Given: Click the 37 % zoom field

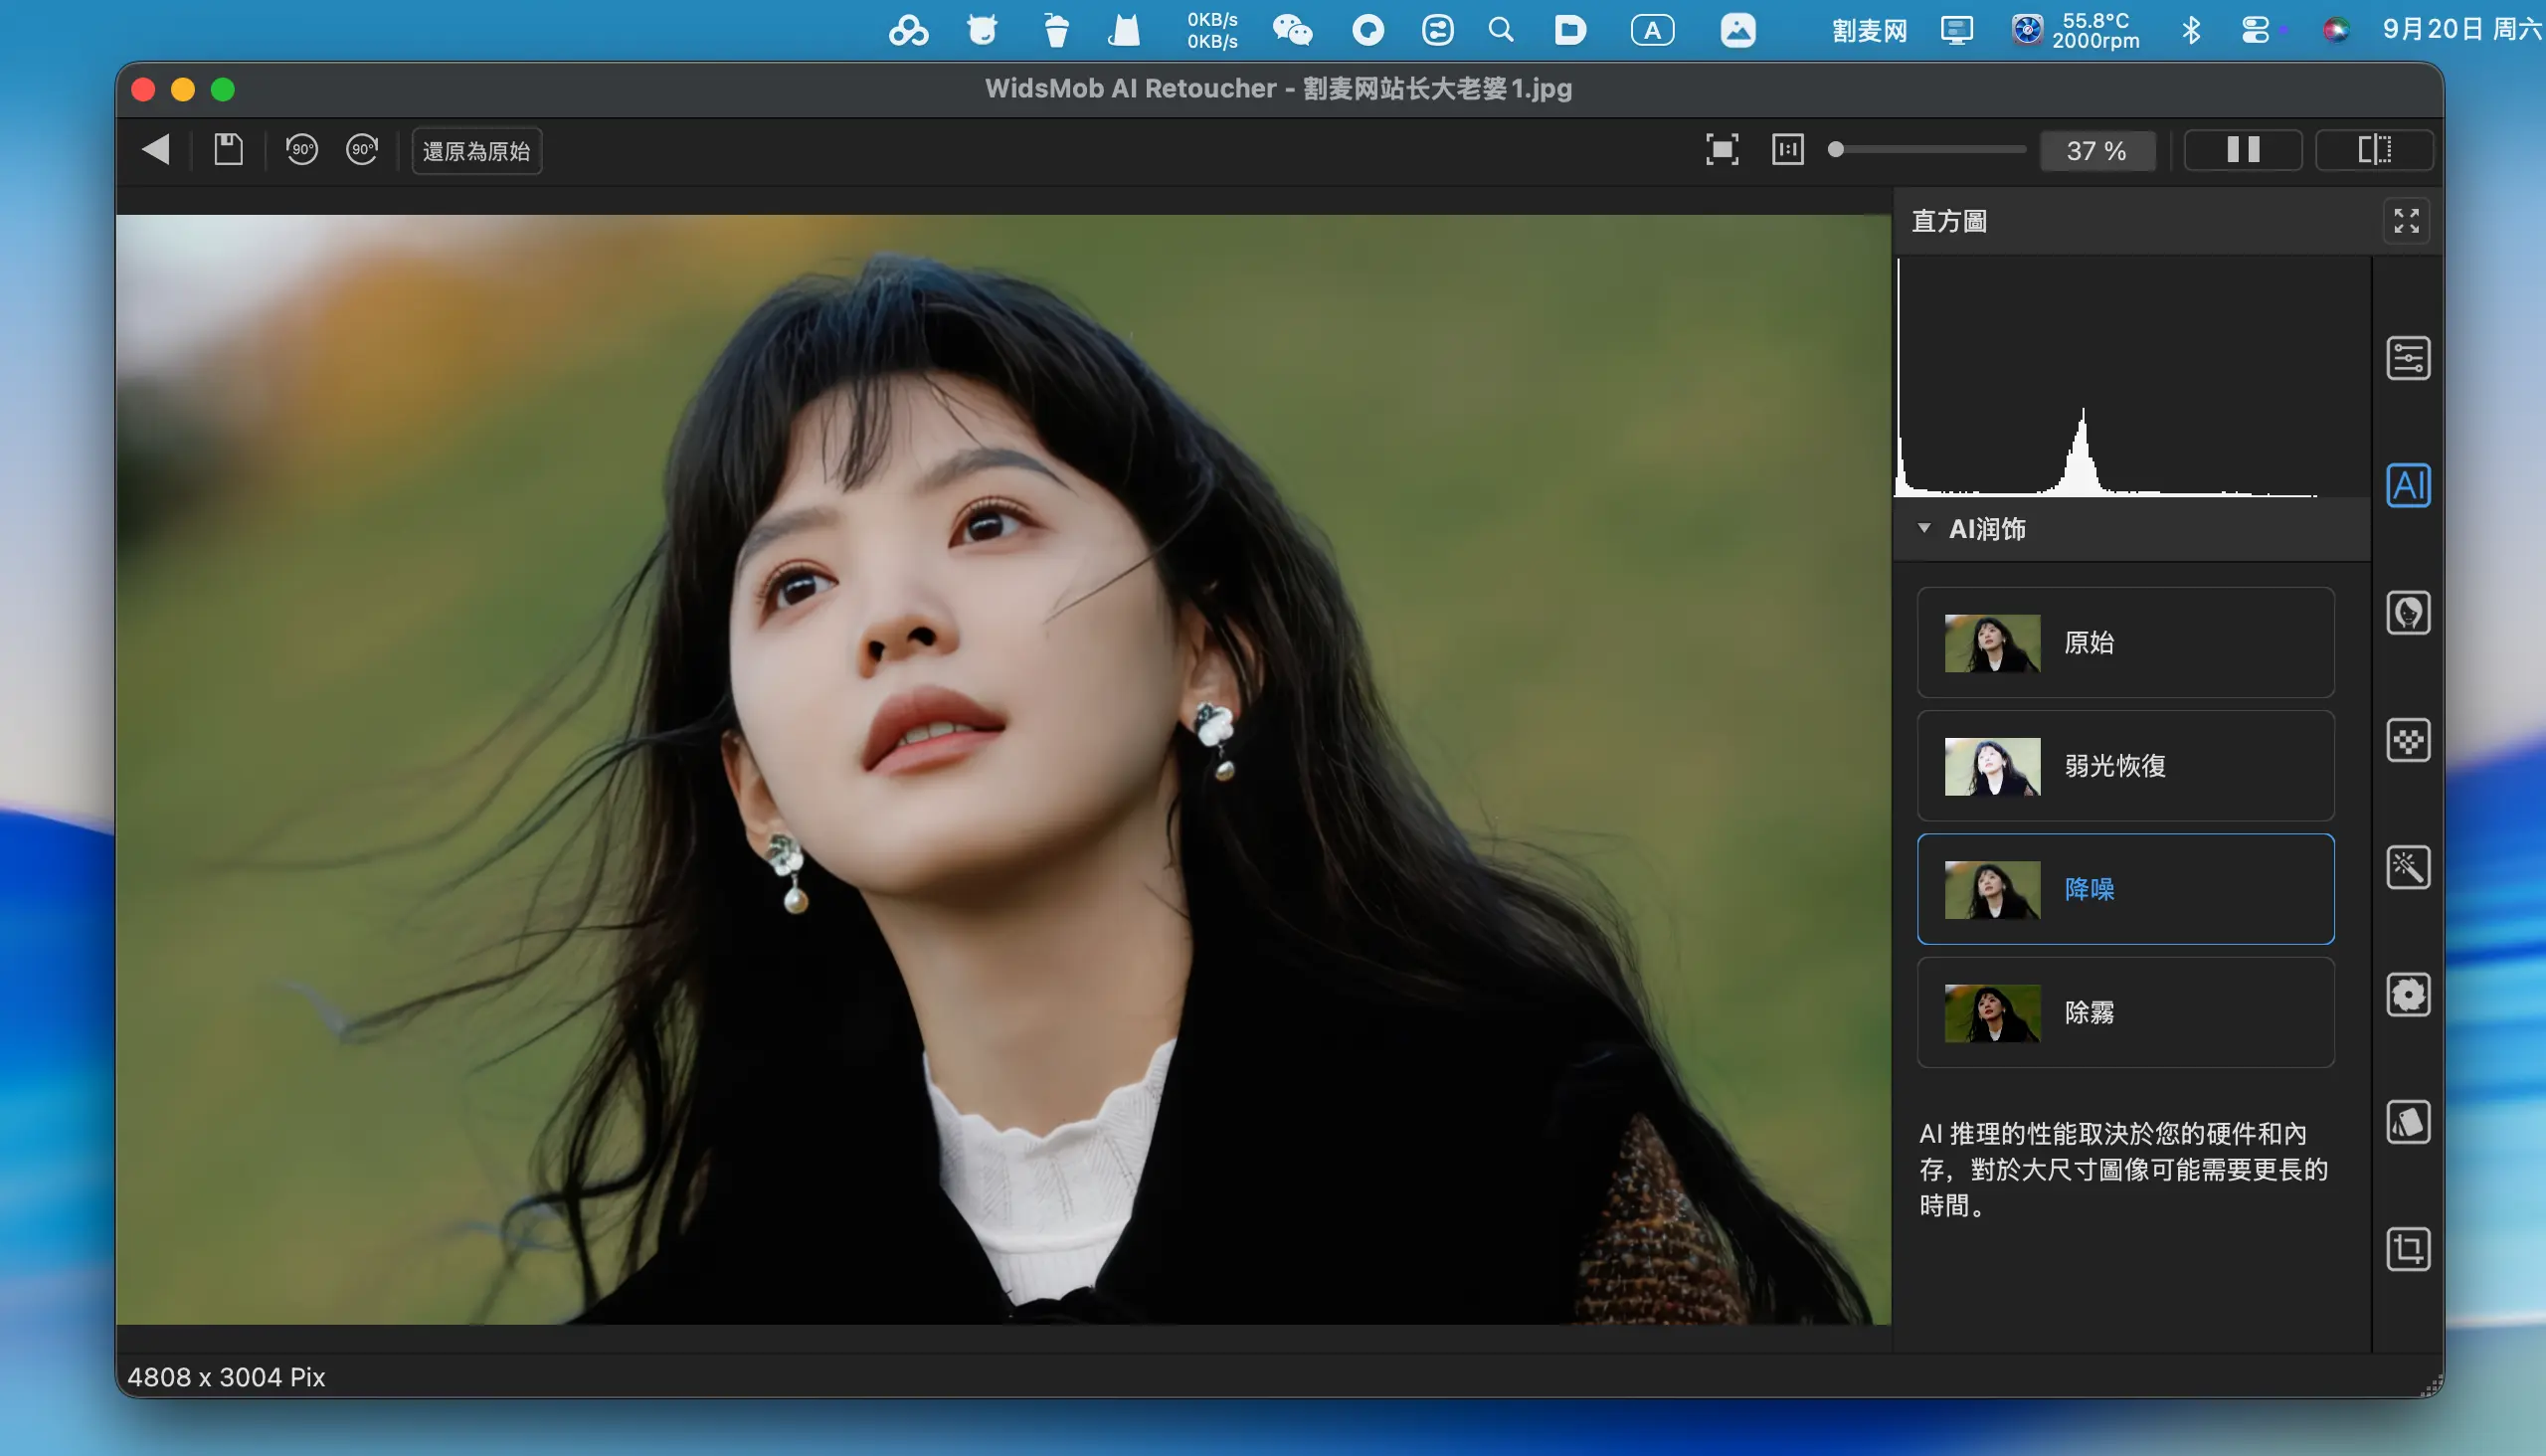Looking at the screenshot, I should pos(2096,151).
